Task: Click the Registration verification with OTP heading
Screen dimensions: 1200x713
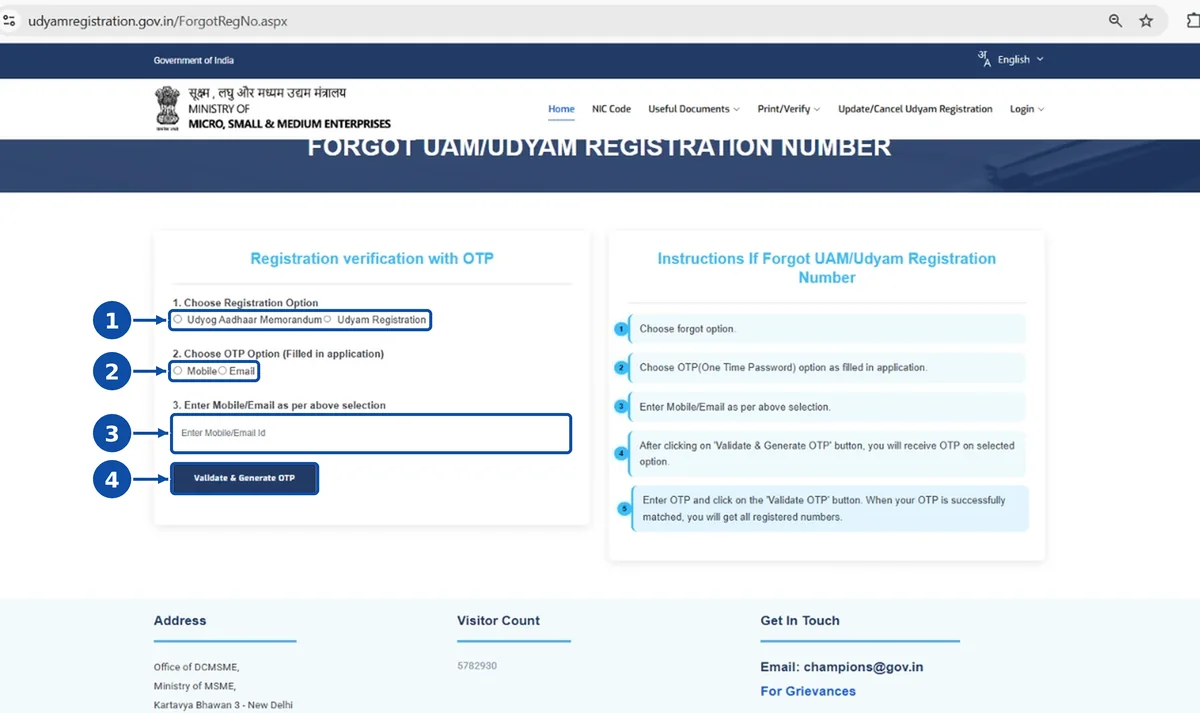Action: pos(372,258)
